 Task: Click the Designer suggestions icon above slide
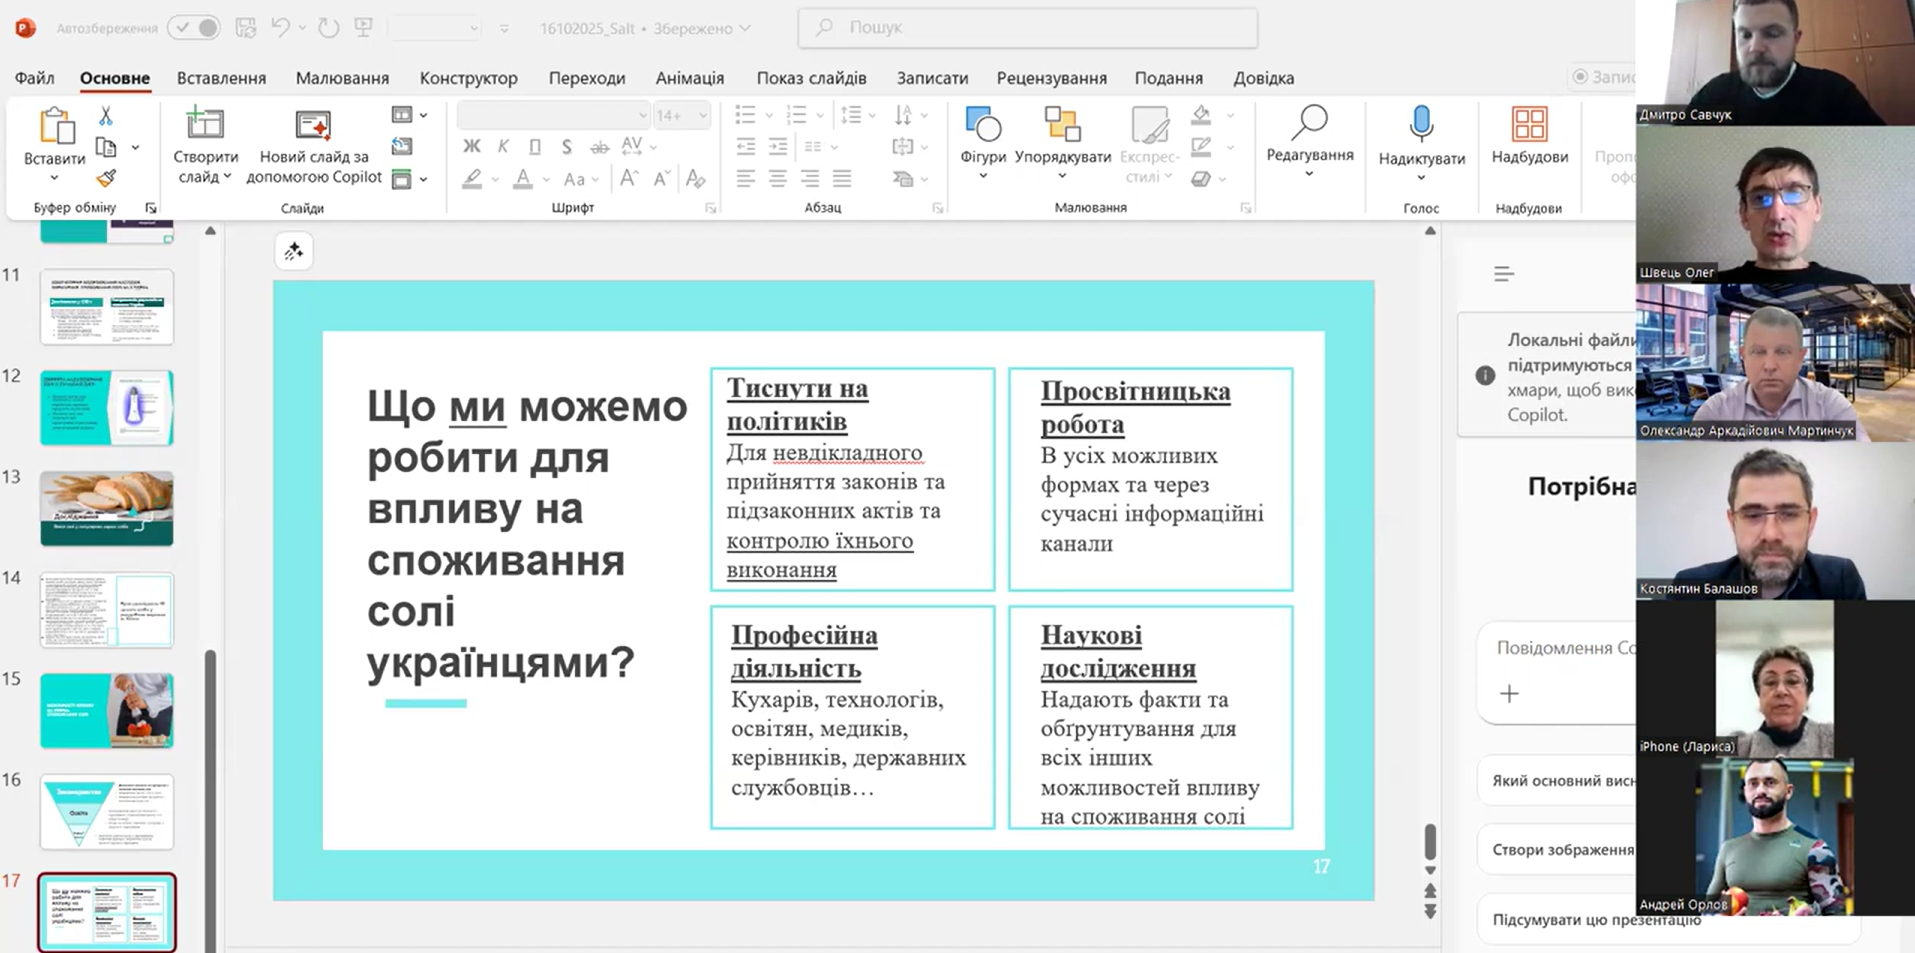coord(293,252)
